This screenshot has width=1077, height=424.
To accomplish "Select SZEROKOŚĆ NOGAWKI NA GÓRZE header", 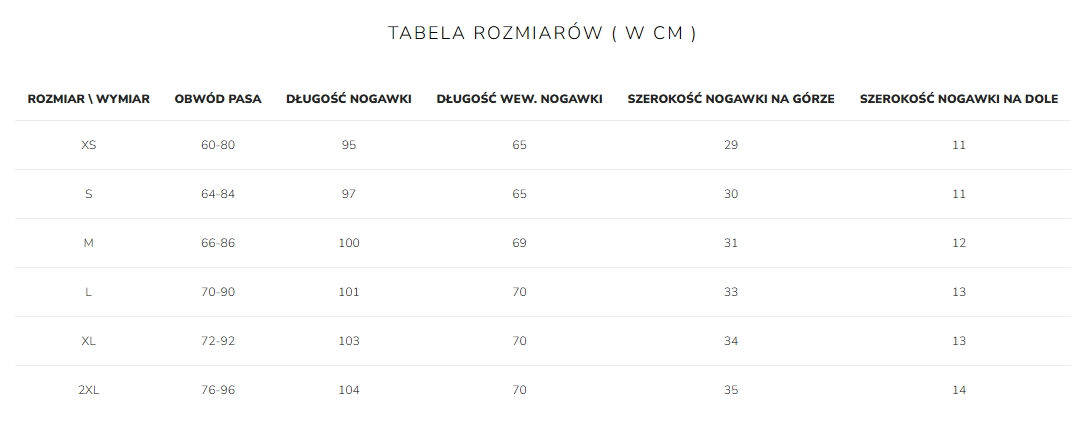I will tap(731, 99).
